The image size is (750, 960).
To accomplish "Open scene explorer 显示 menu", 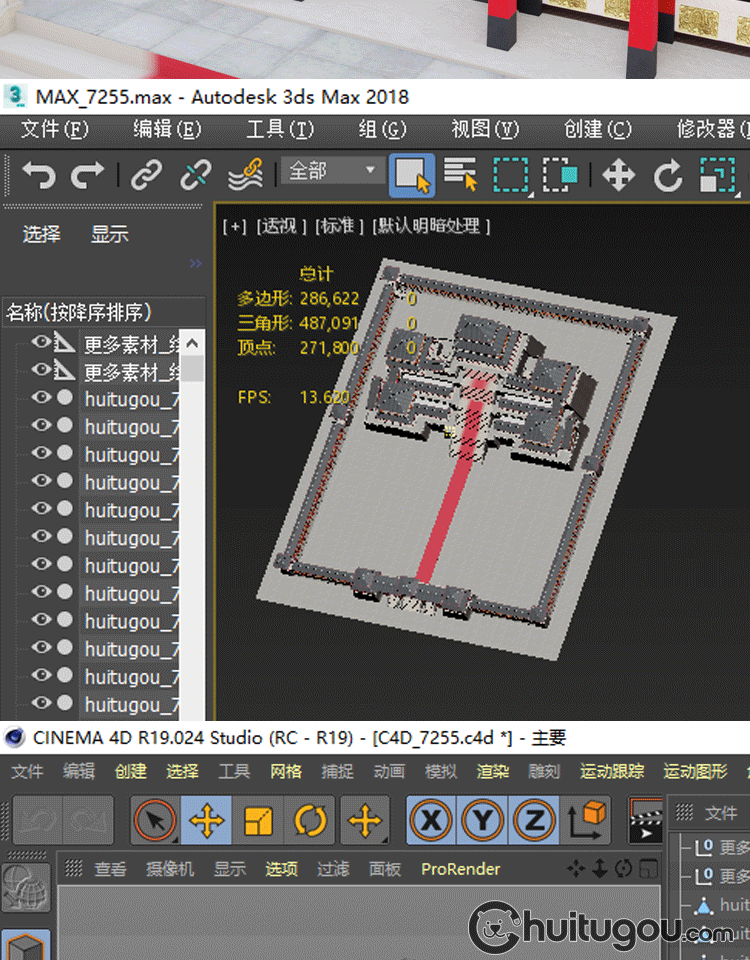I will (110, 234).
